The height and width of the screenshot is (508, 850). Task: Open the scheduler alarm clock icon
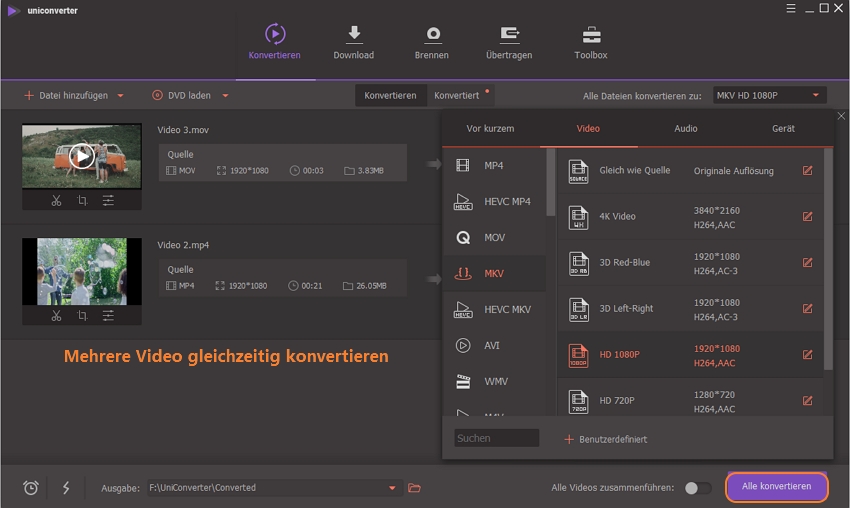tap(31, 488)
